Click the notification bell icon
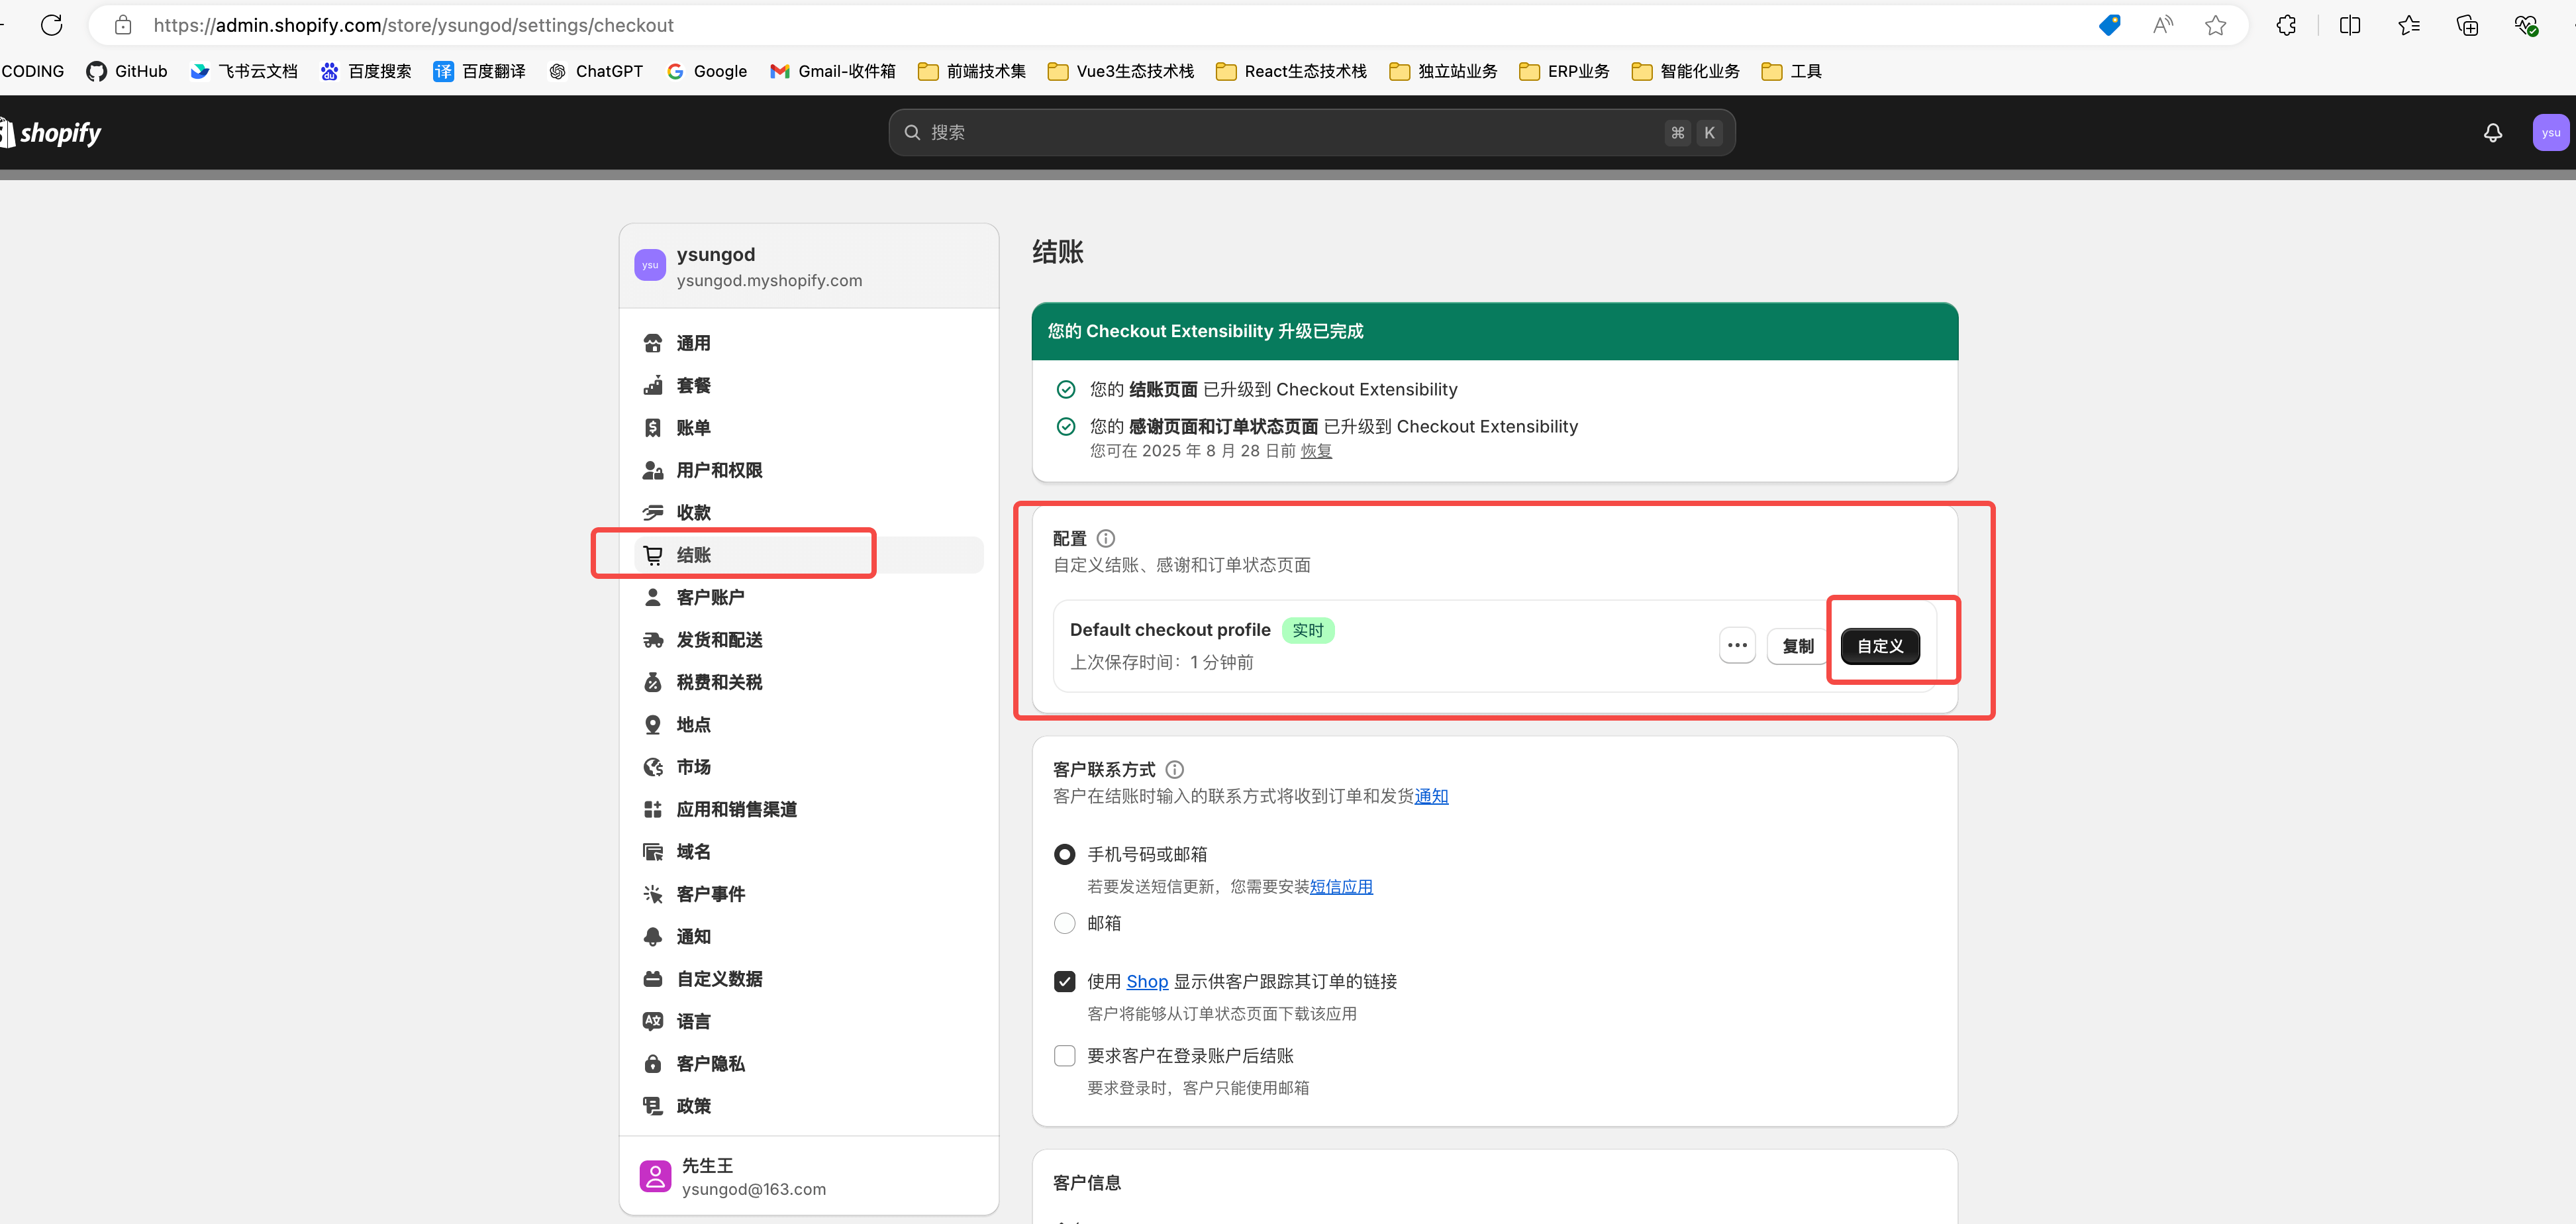 [2492, 133]
